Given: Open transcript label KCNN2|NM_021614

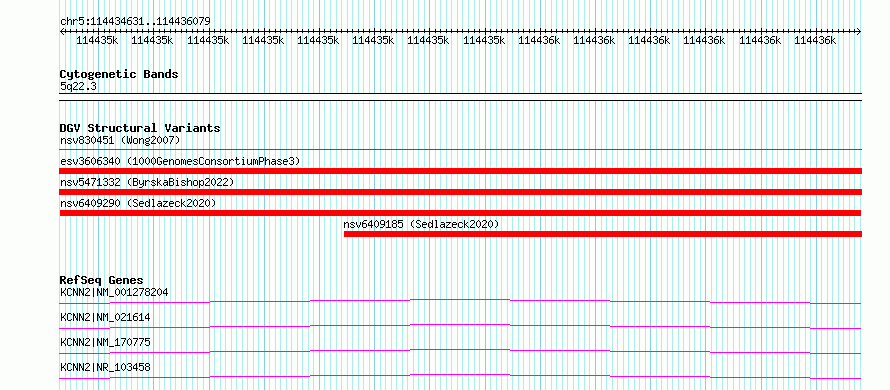Looking at the screenshot, I should 105,317.
